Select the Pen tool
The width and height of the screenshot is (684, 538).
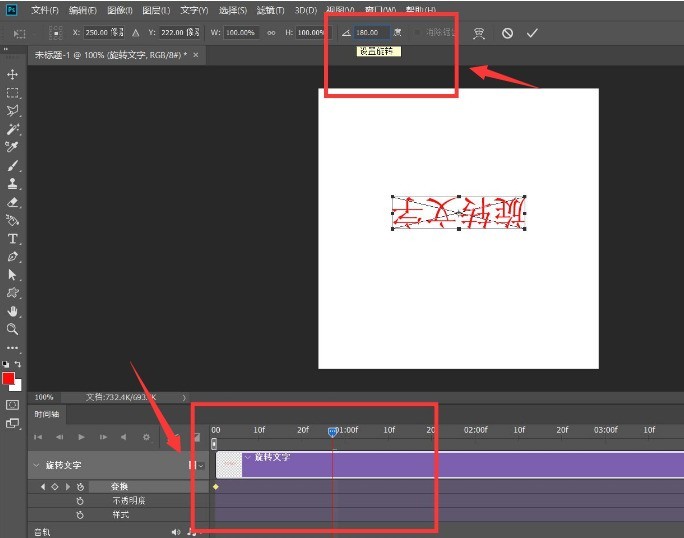12,257
